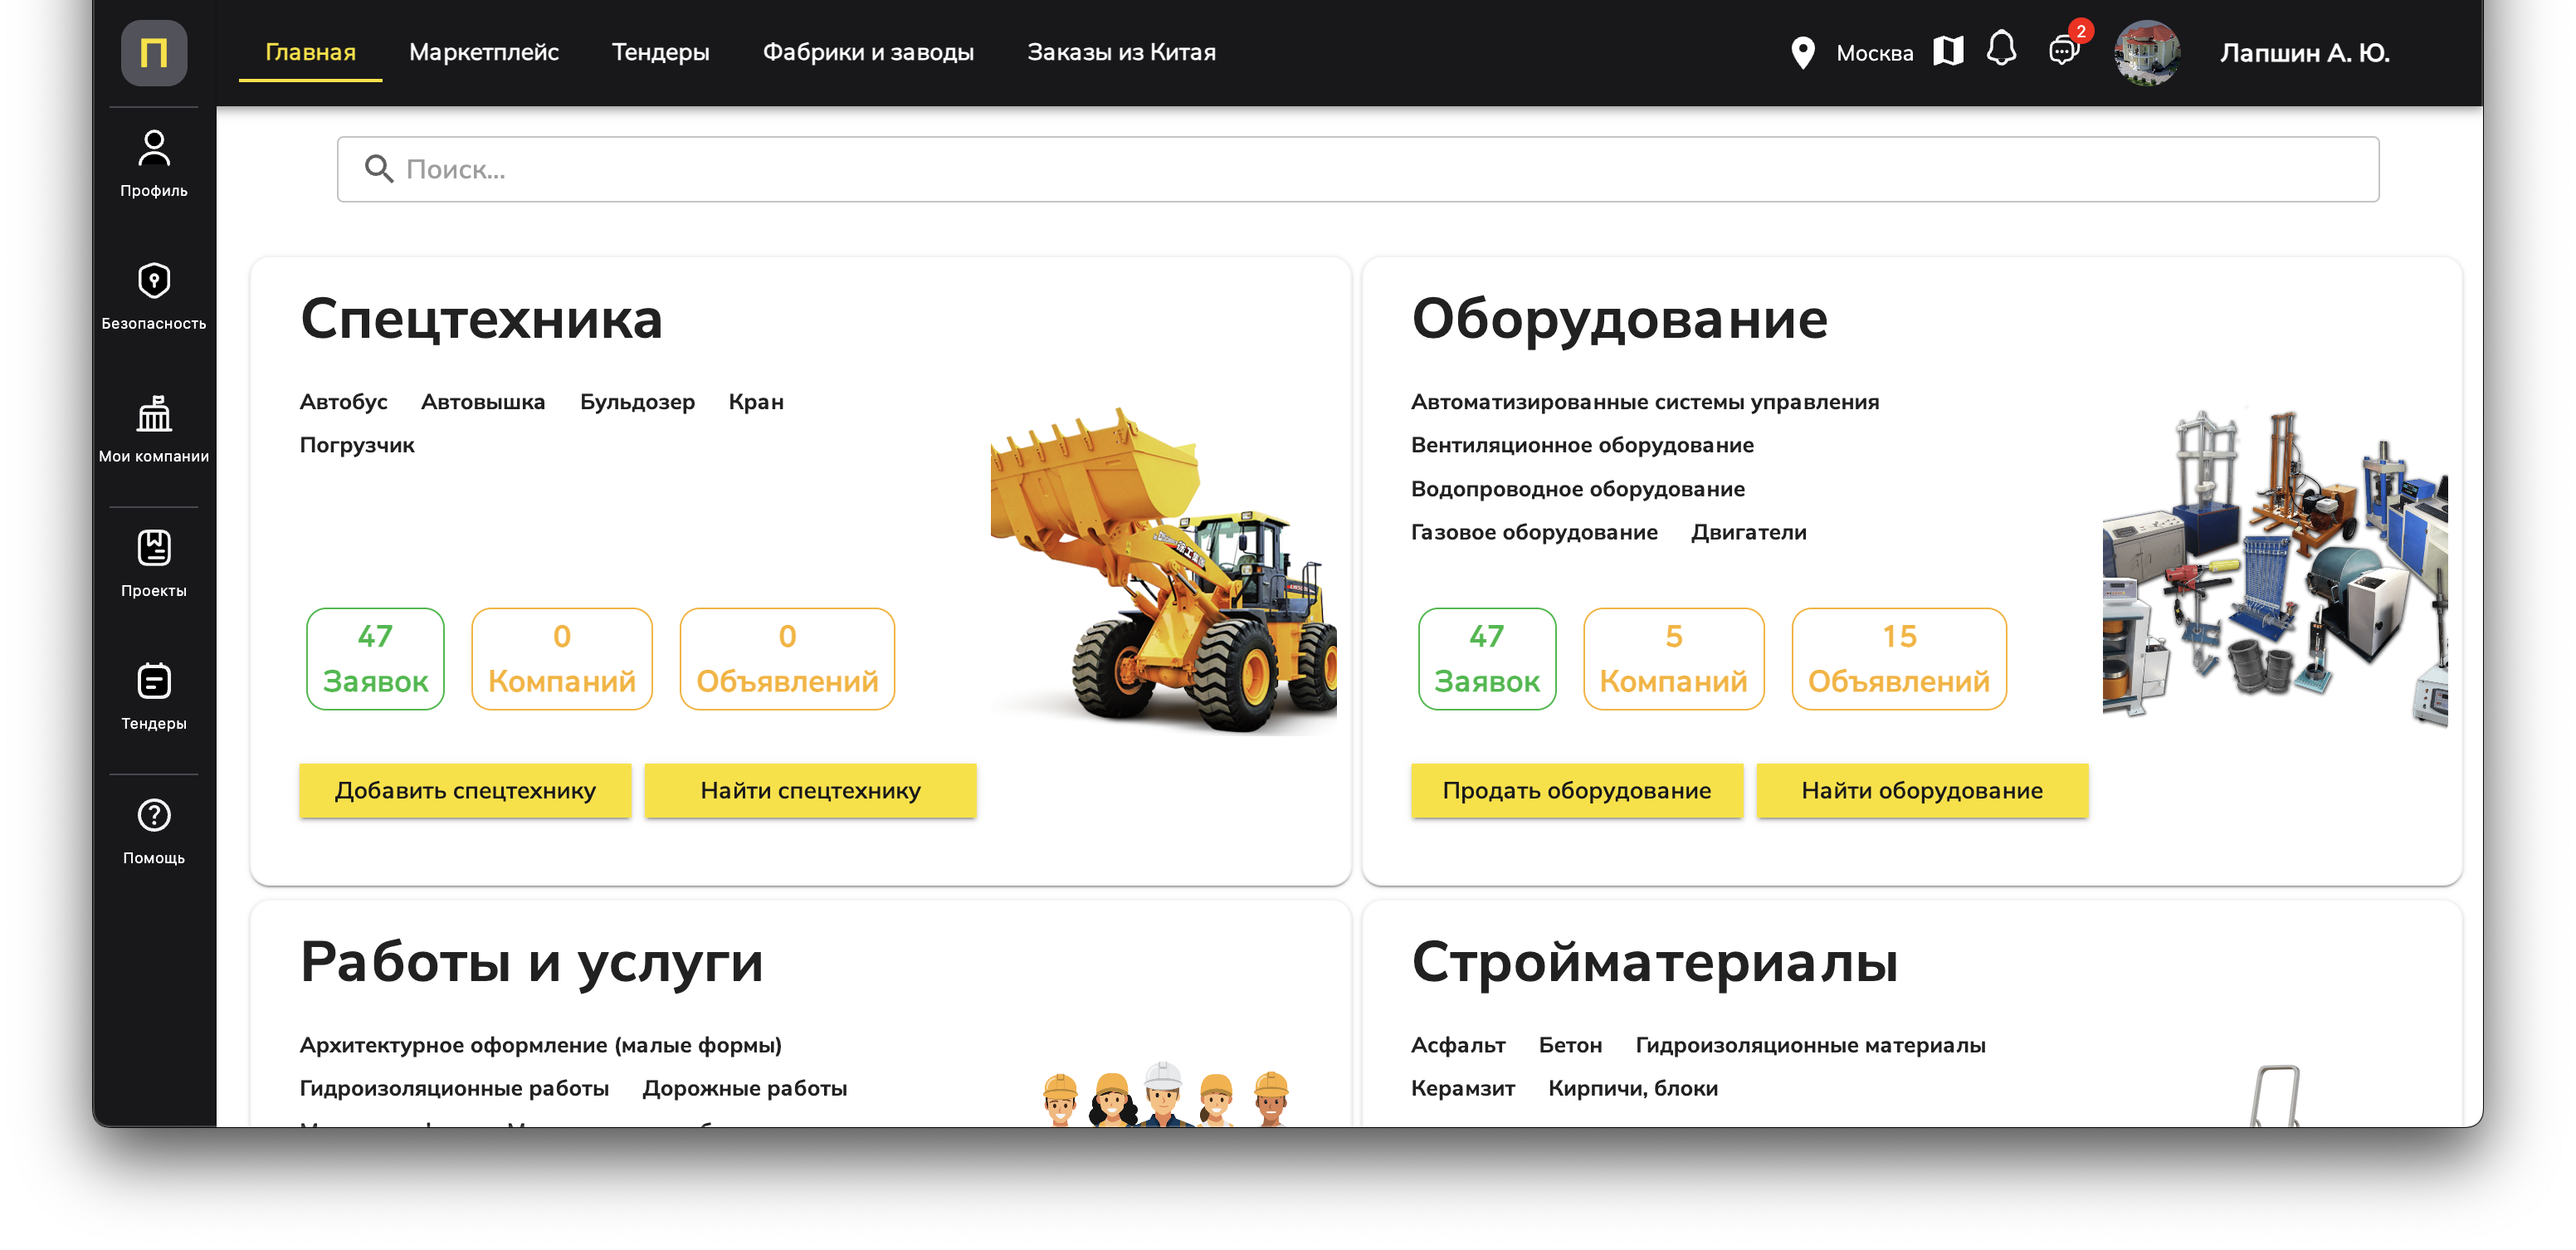Click the yellow П logo icon

(154, 53)
